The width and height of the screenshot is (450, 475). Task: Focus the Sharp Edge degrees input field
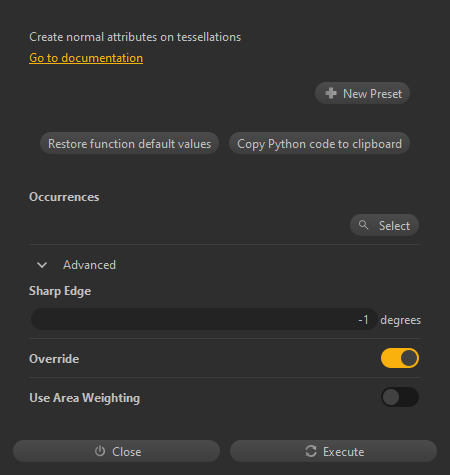pyautogui.click(x=204, y=319)
